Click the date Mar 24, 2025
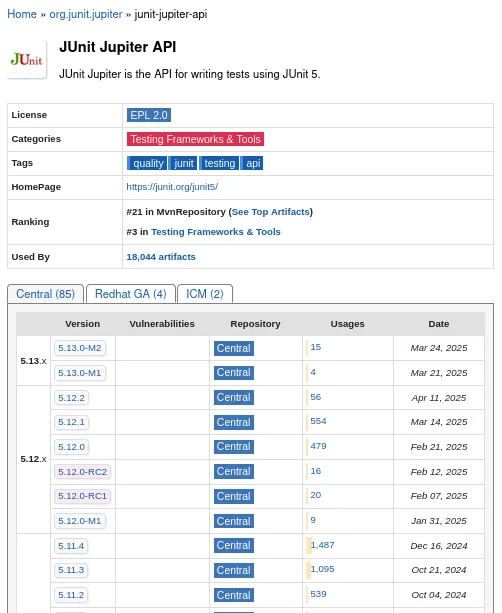Screen dimensions: 502x613 point(439,348)
